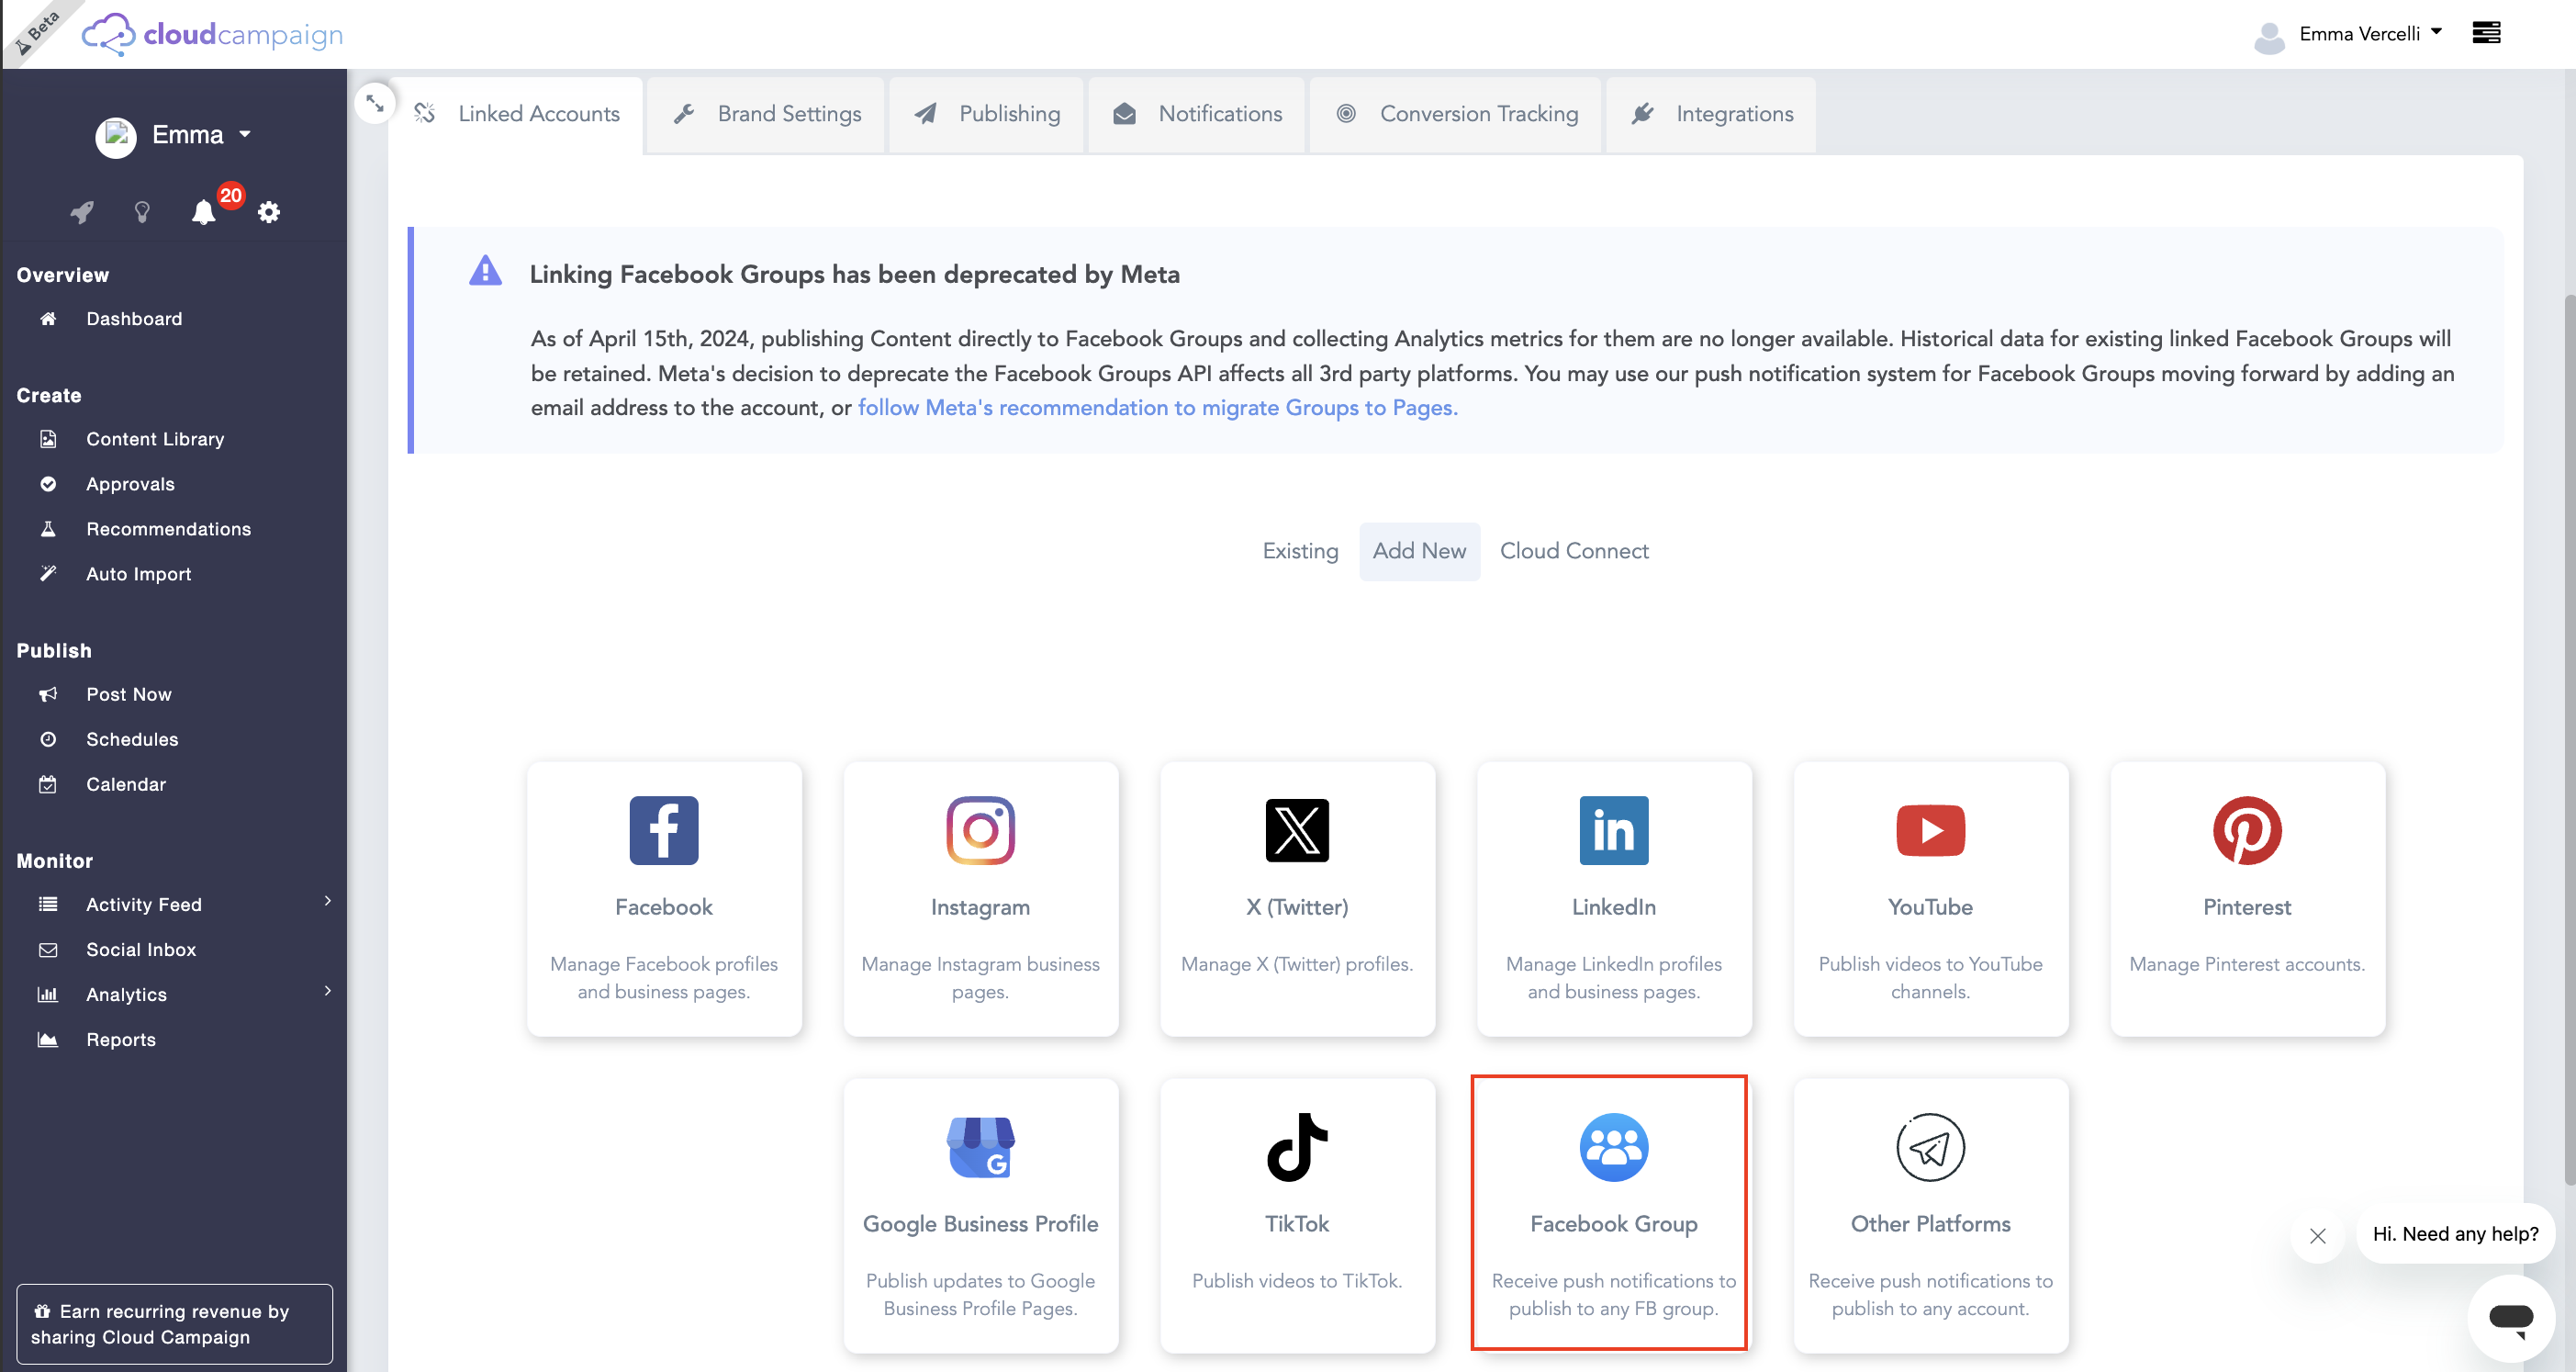Image resolution: width=2576 pixels, height=1372 pixels.
Task: Click the page vertical scrollbar
Action: pos(2569,740)
